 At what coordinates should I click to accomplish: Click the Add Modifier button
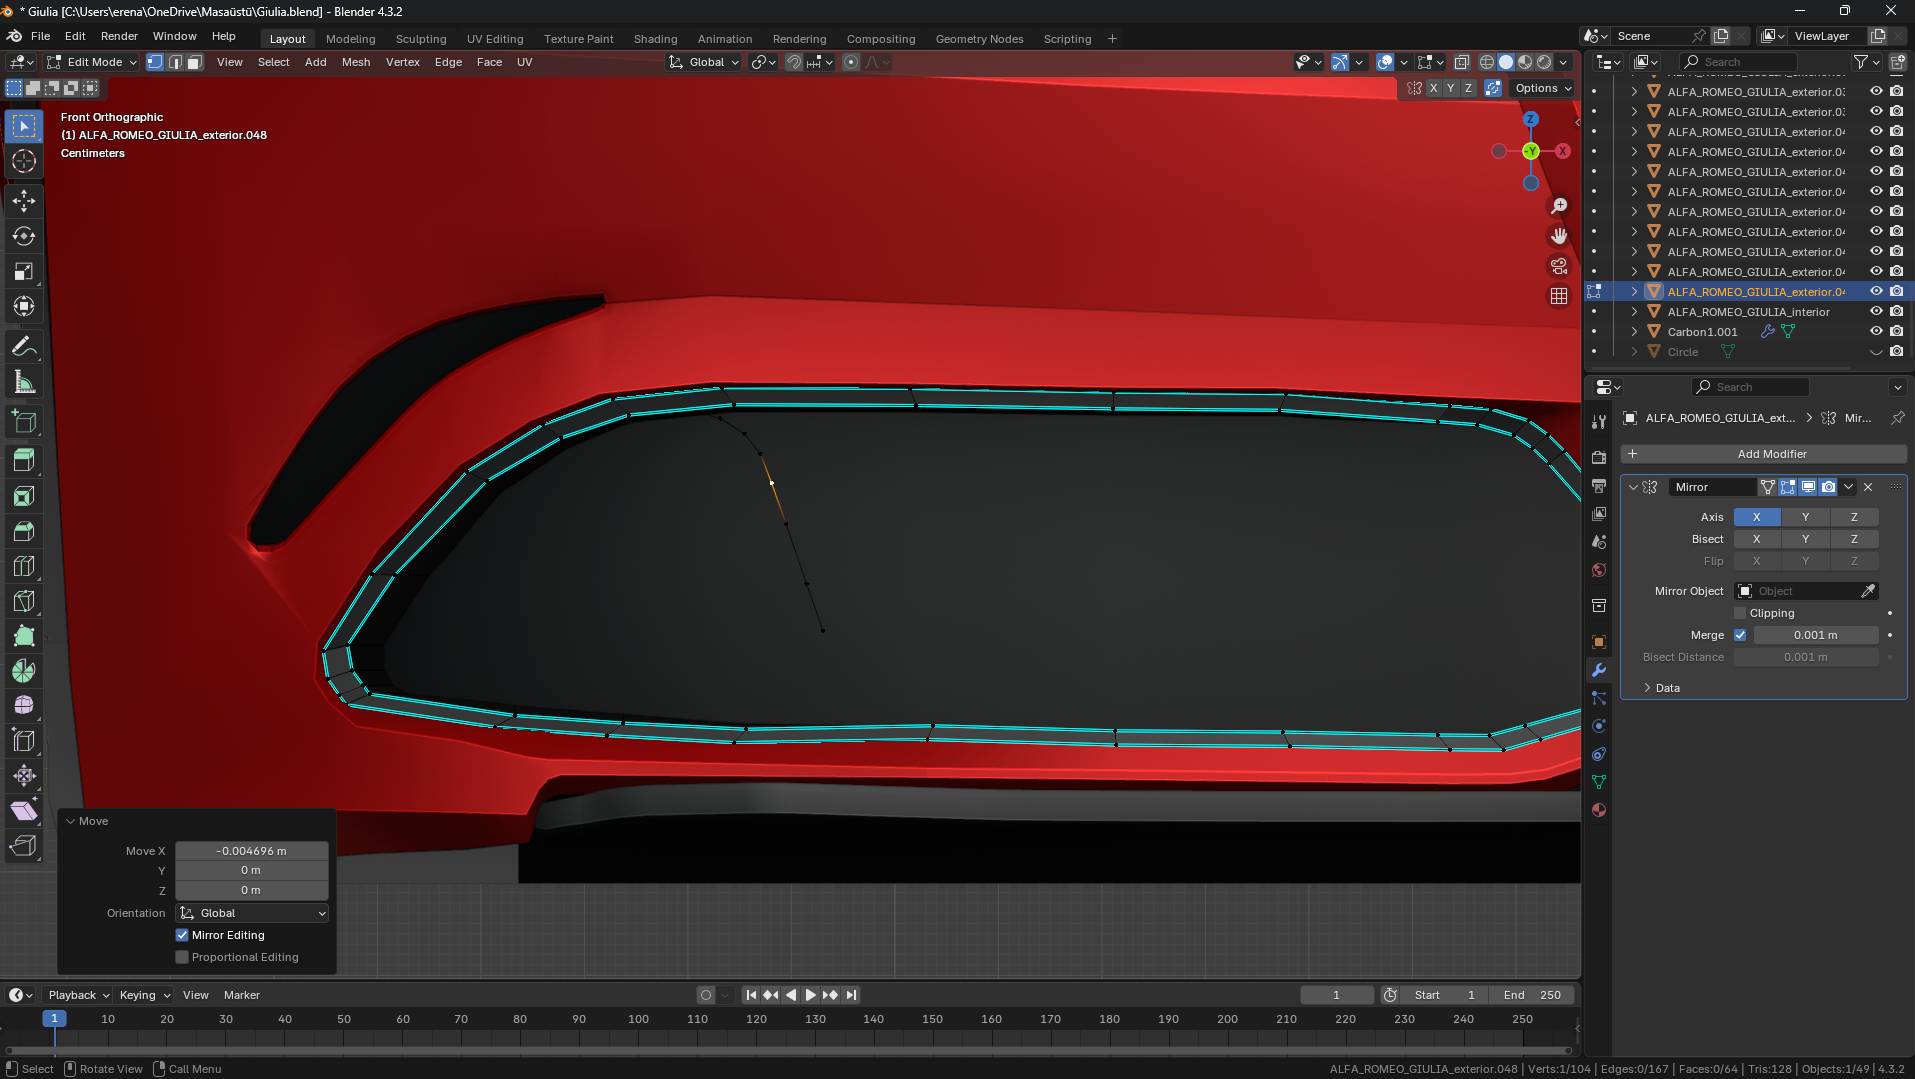tap(1764, 454)
